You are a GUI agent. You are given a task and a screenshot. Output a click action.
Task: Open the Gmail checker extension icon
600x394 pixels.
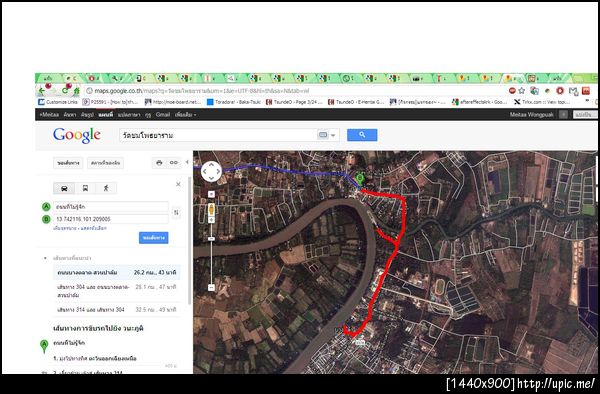tap(573, 91)
